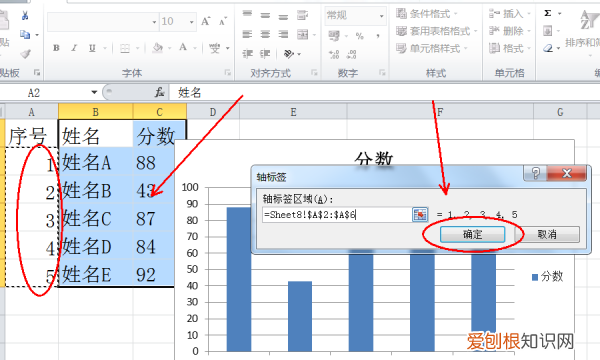This screenshot has height=360, width=600.
Task: Toggle Italic formatting
Action: pyautogui.click(x=74, y=48)
